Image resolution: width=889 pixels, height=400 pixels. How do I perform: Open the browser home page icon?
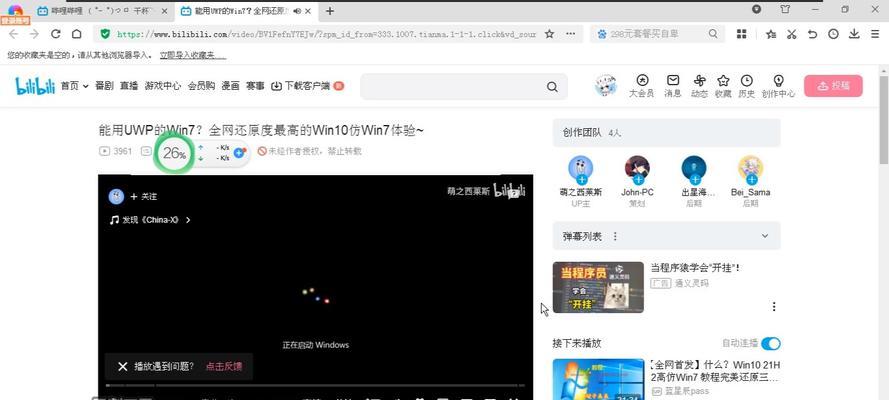pos(77,34)
